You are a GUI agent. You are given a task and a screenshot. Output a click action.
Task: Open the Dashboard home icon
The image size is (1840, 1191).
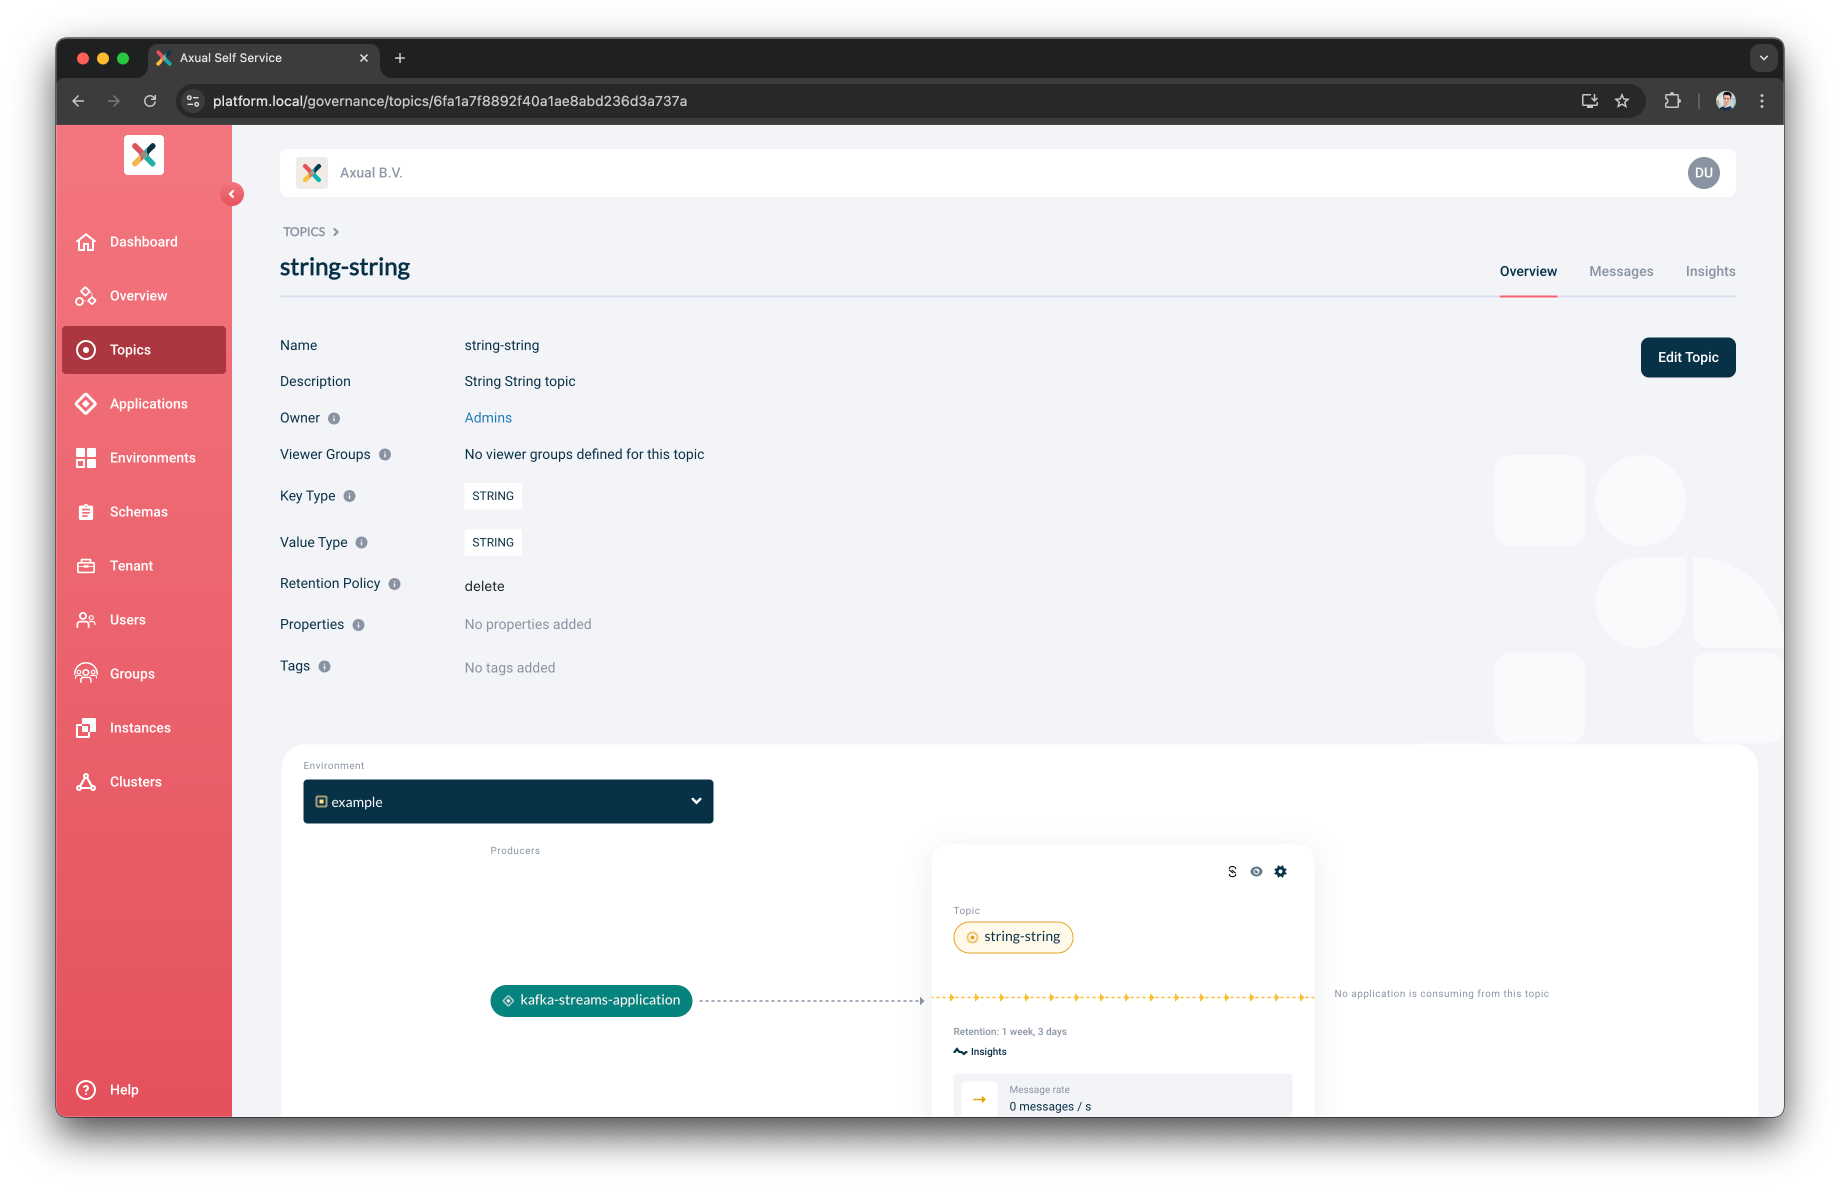click(86, 242)
